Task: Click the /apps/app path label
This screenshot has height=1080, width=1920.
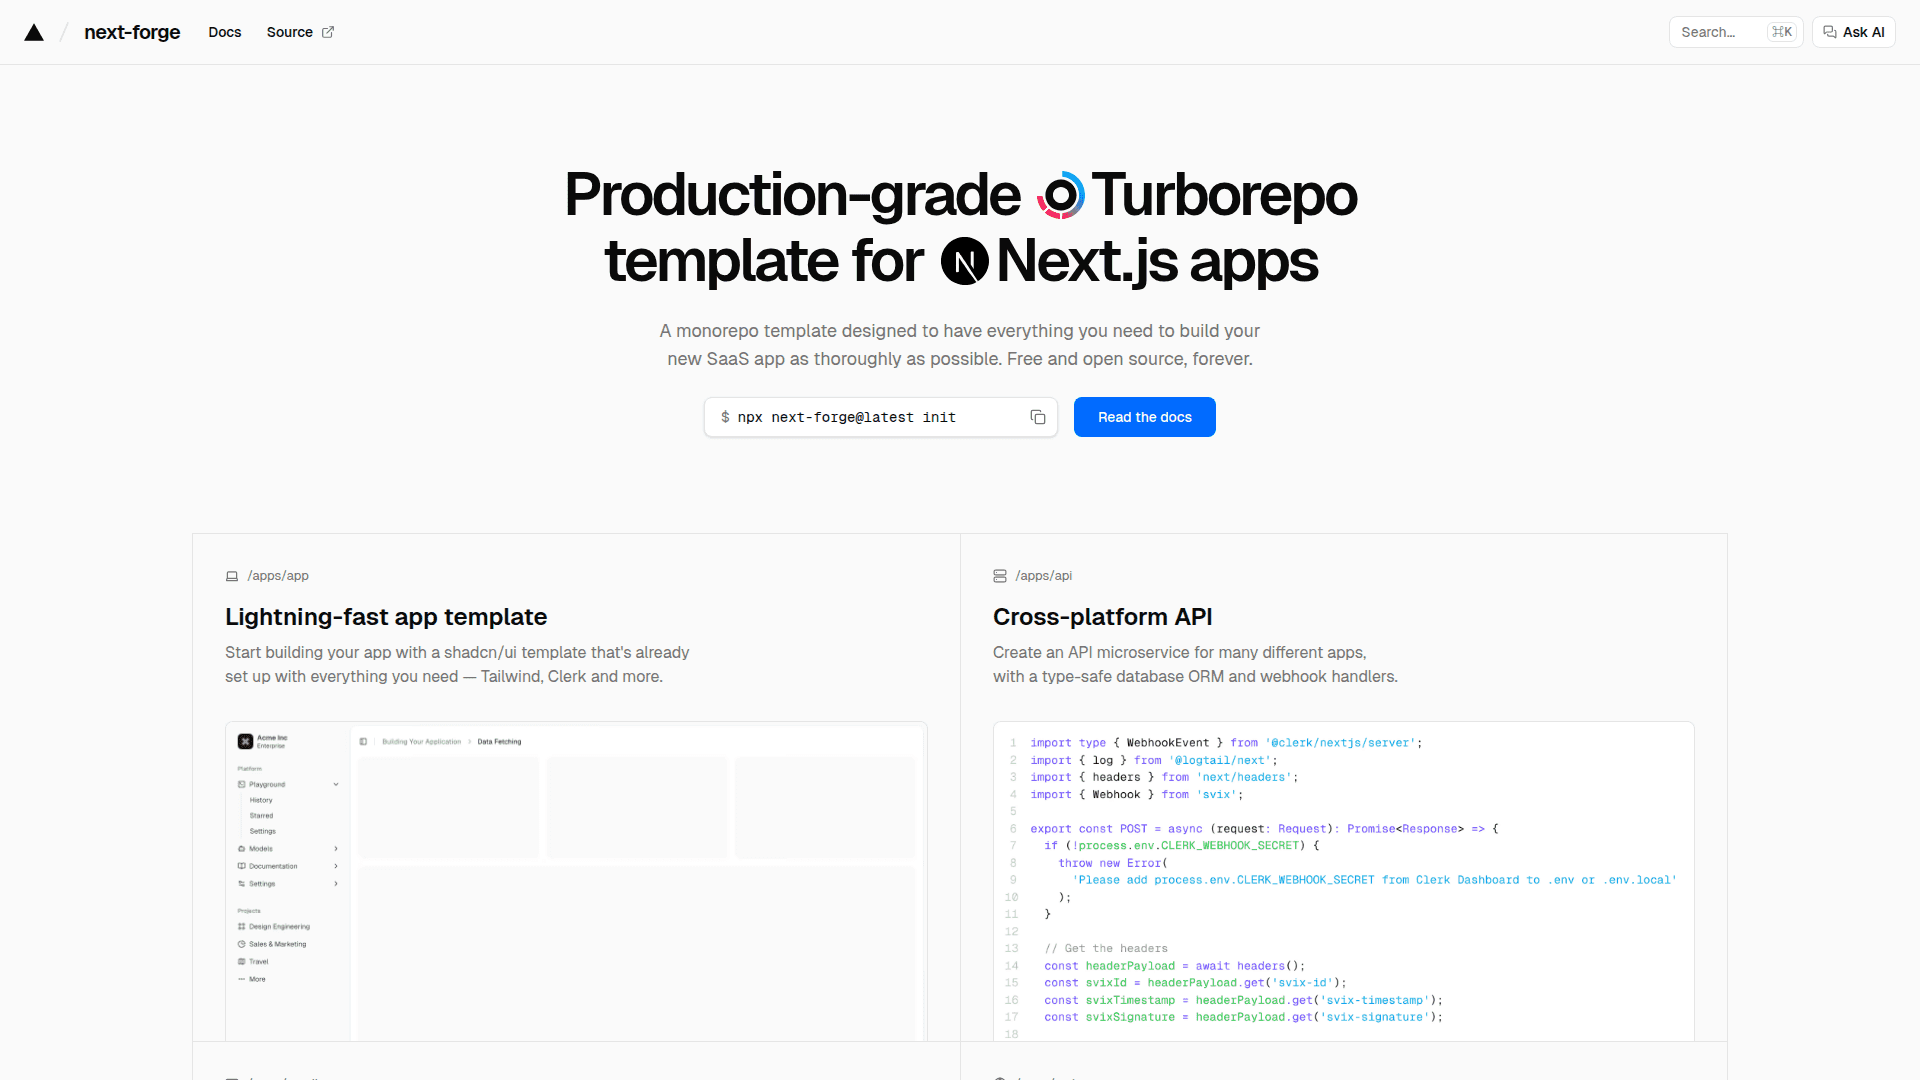Action: pos(278,576)
